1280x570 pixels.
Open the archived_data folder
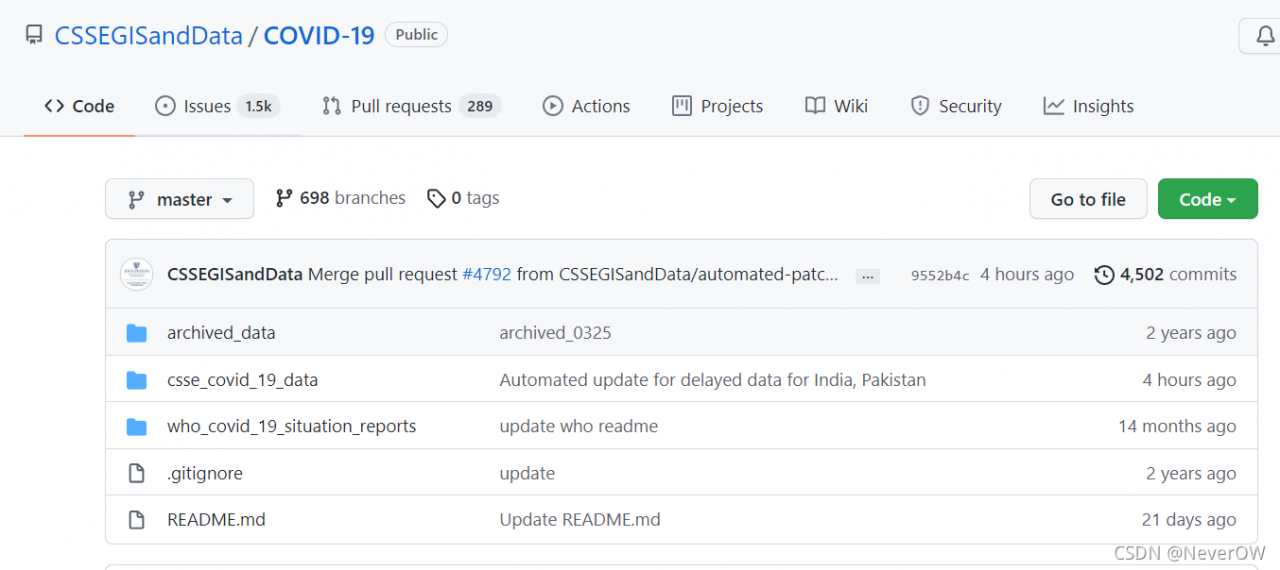(221, 333)
